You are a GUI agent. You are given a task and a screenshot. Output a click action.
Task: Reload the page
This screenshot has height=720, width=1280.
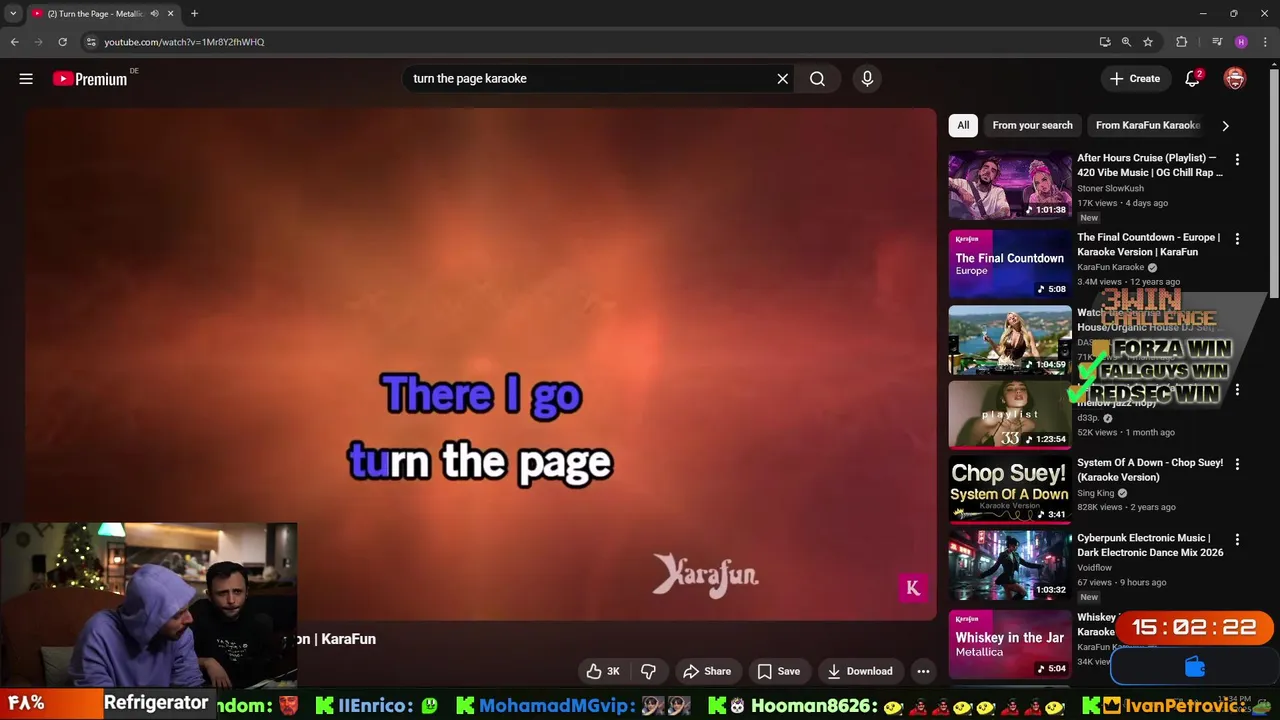coord(63,42)
